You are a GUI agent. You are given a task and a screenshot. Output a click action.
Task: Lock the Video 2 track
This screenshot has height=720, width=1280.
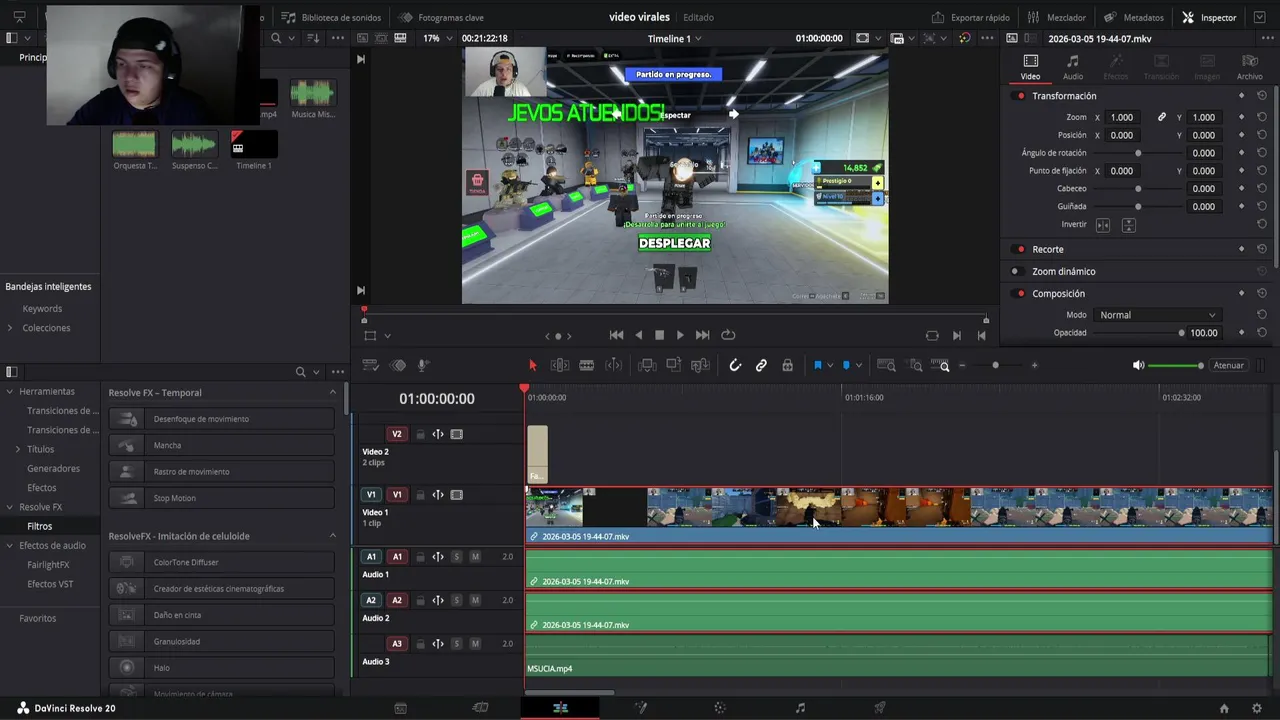(420, 434)
